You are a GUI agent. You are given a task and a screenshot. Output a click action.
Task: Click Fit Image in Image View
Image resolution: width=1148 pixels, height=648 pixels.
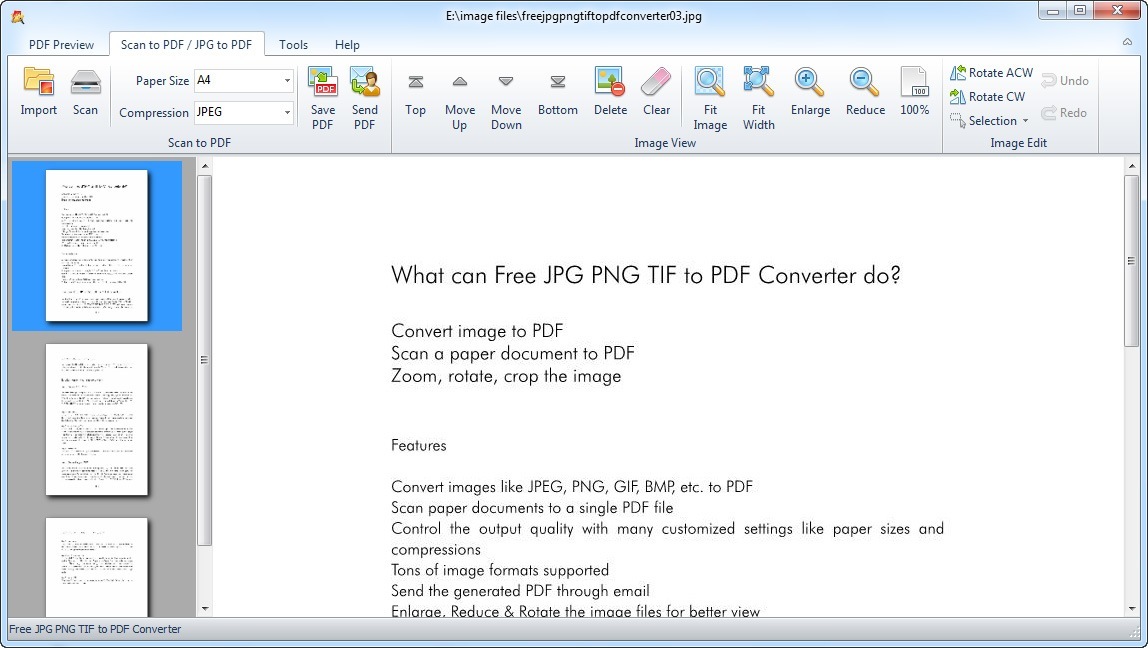[710, 95]
